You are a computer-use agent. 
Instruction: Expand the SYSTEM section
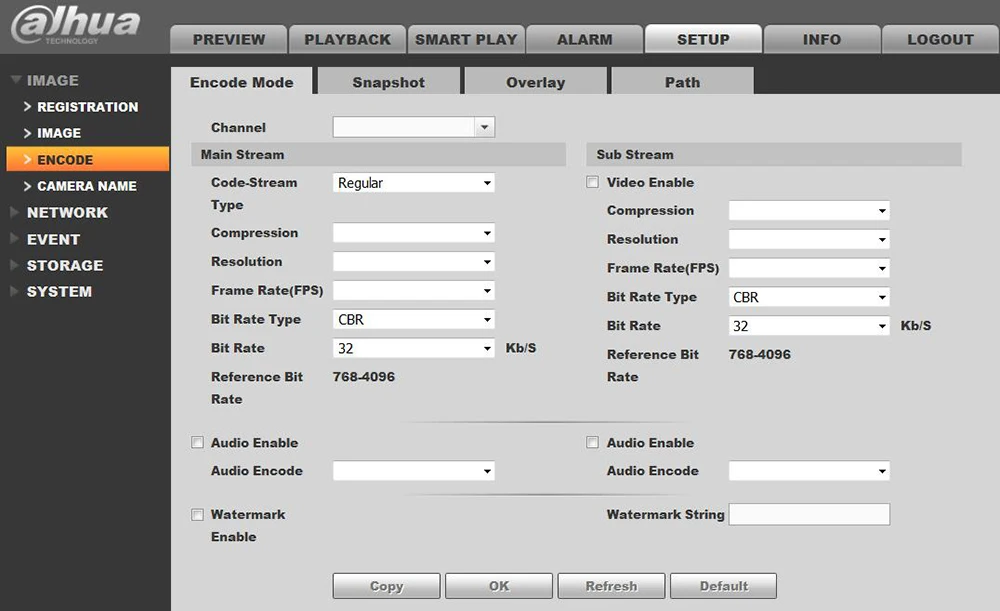point(59,291)
